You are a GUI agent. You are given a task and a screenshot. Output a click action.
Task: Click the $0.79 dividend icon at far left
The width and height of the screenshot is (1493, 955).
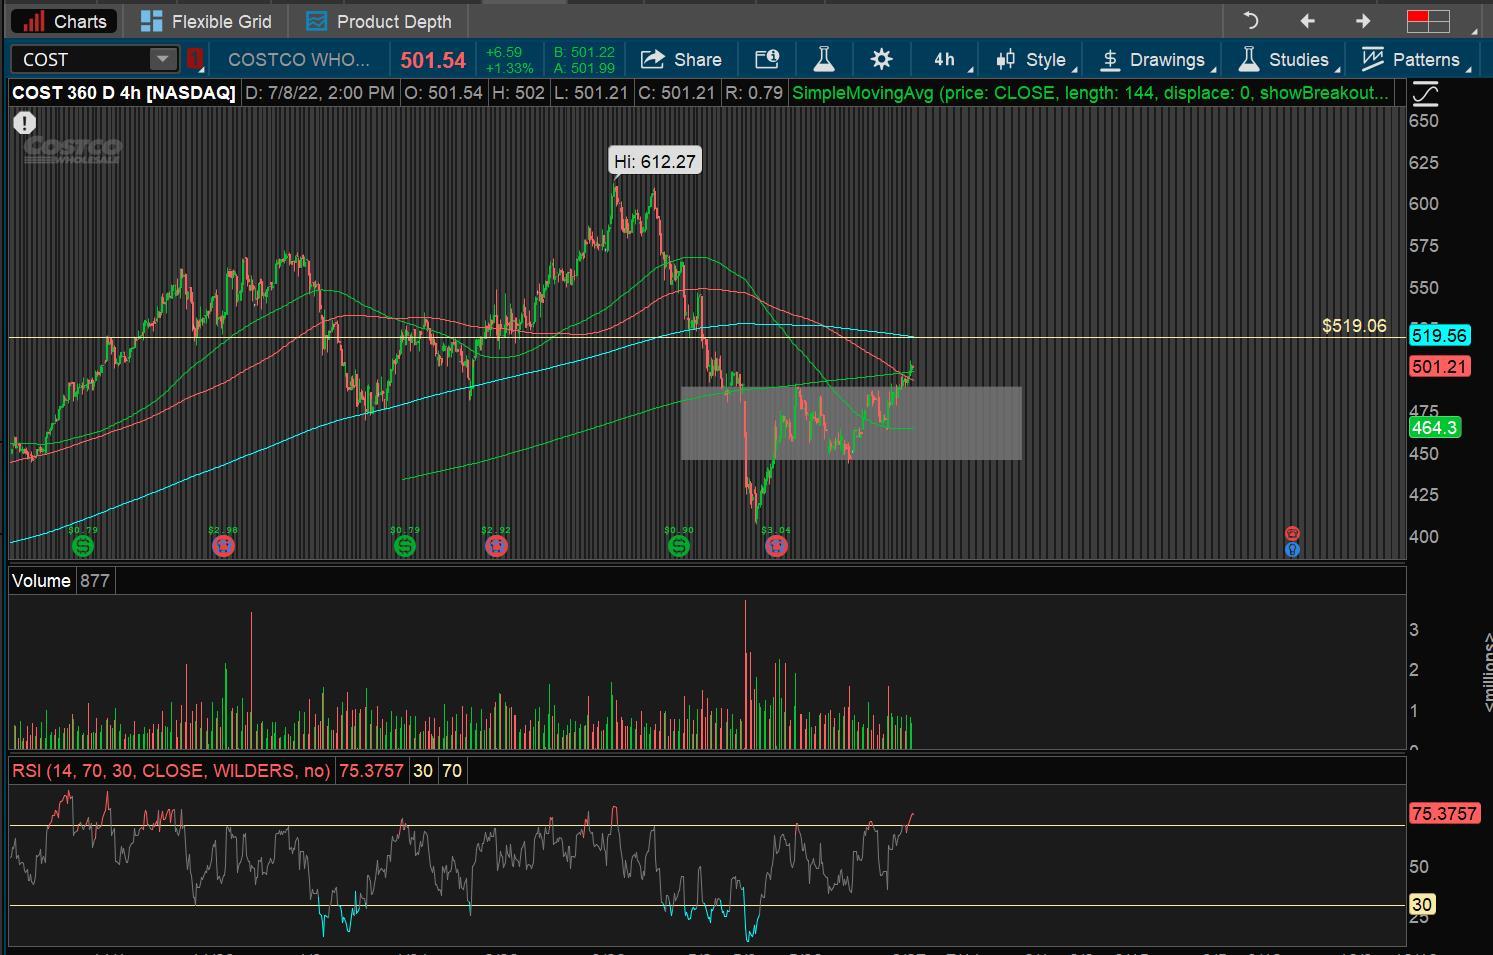point(83,546)
